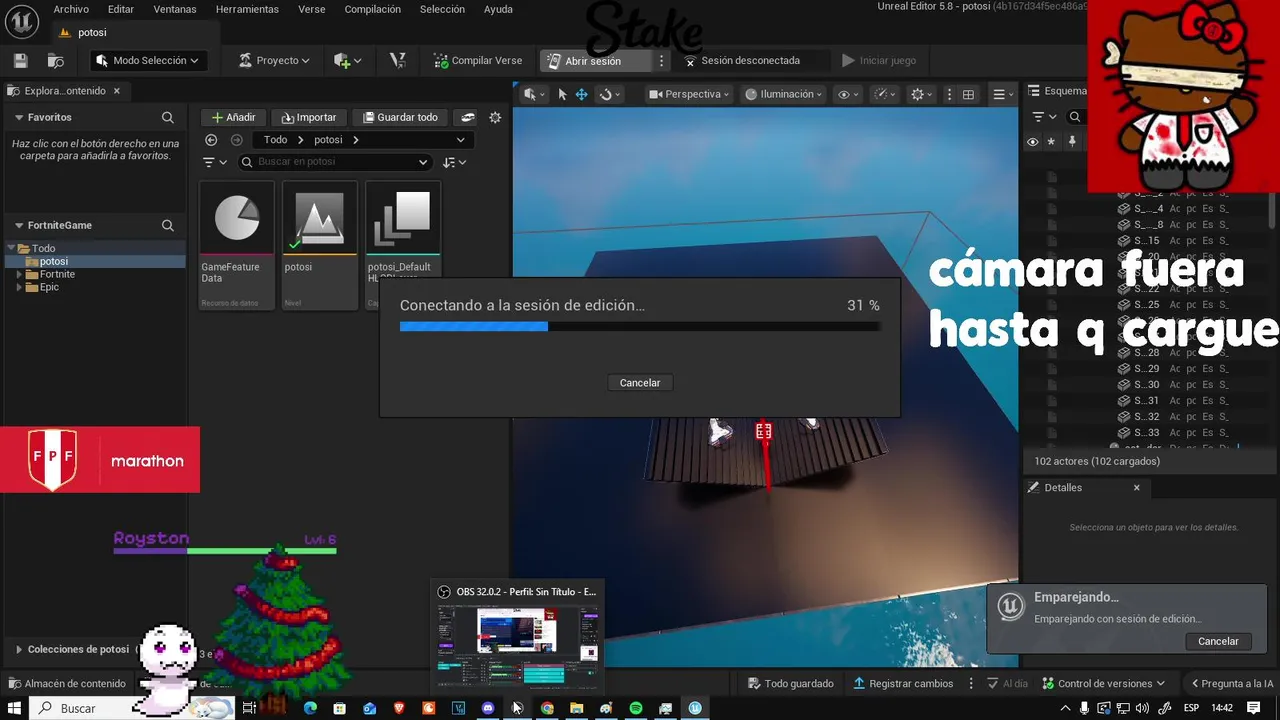Open the Herramientas menu
Image resolution: width=1280 pixels, height=720 pixels.
pos(247,9)
